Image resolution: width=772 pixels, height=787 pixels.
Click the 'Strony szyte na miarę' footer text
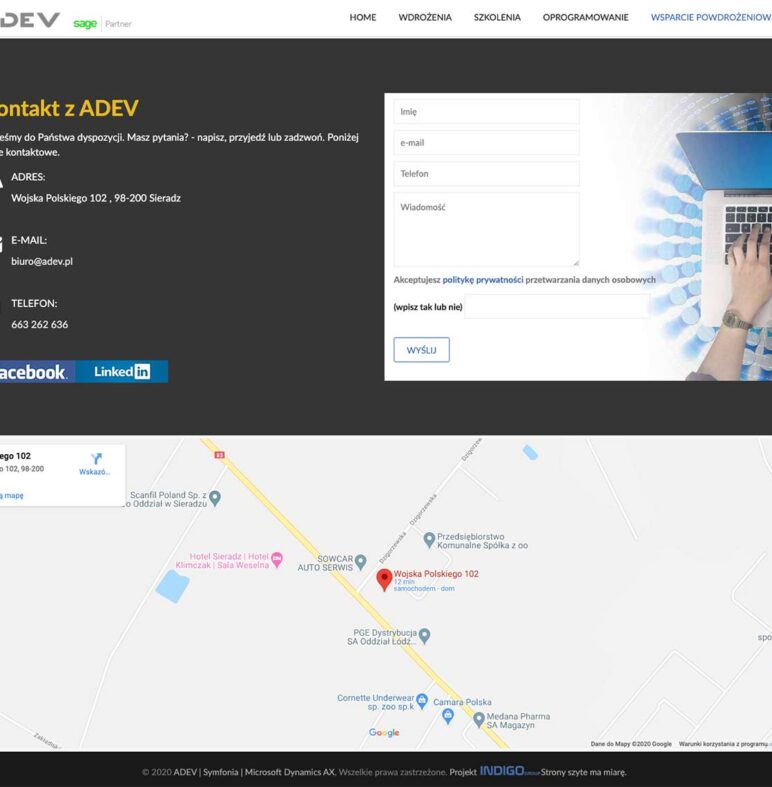(x=583, y=772)
